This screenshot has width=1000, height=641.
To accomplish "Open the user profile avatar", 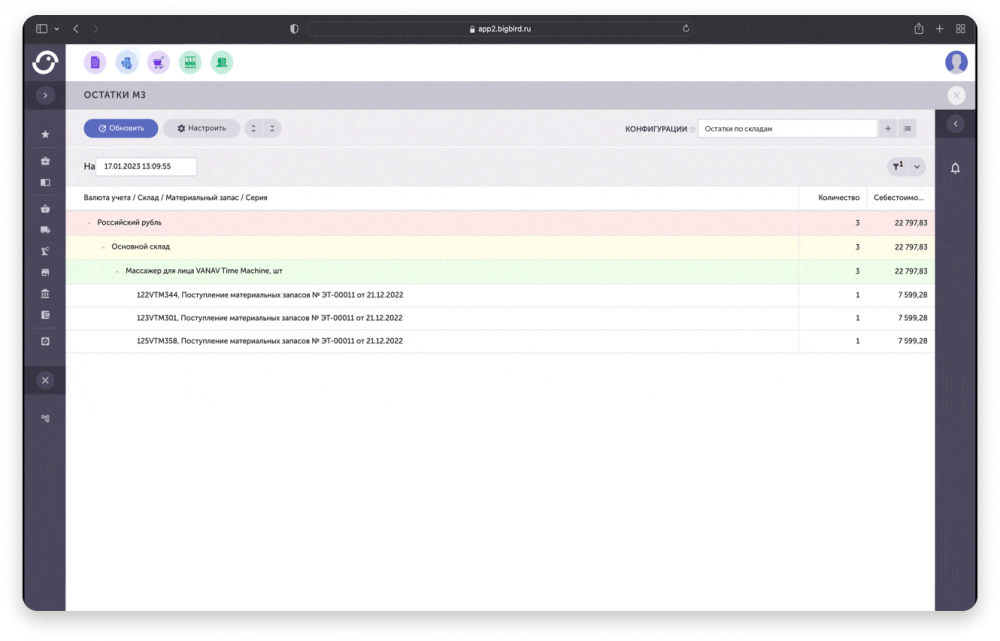I will (x=956, y=62).
